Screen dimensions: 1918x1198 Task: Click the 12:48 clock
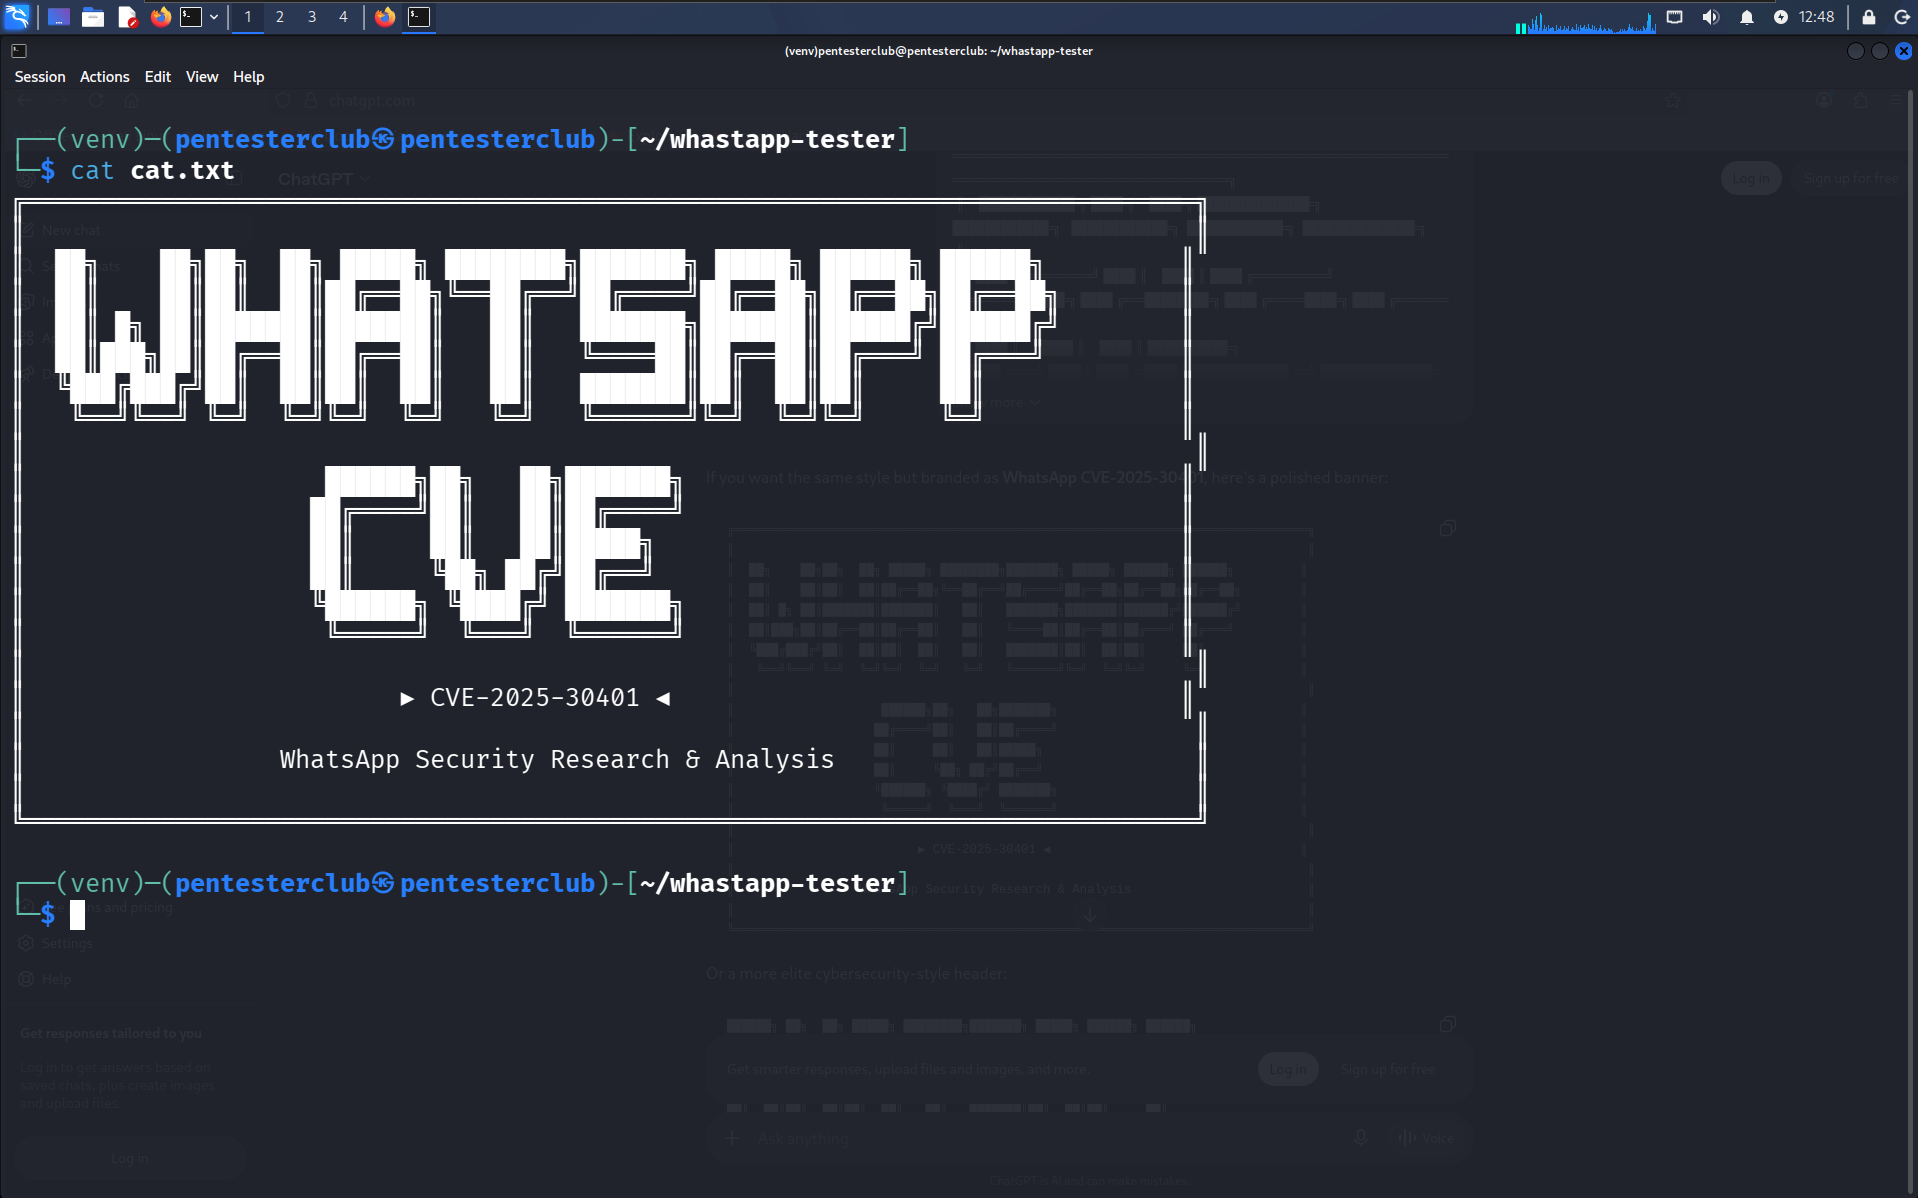[1816, 17]
